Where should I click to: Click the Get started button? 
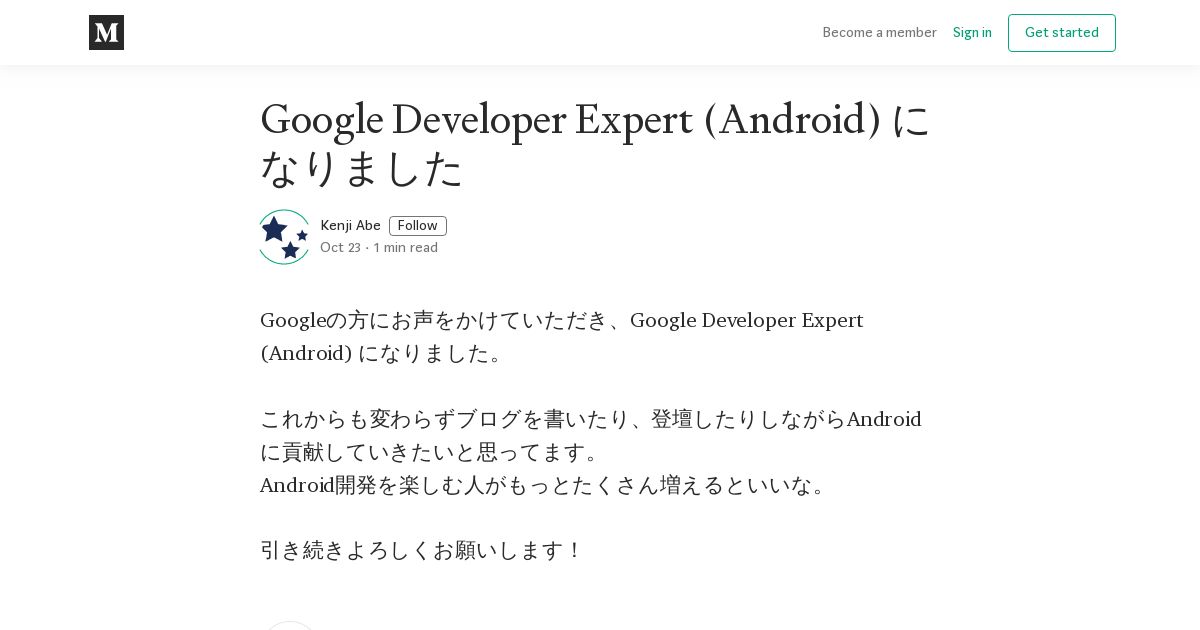[x=1062, y=33]
